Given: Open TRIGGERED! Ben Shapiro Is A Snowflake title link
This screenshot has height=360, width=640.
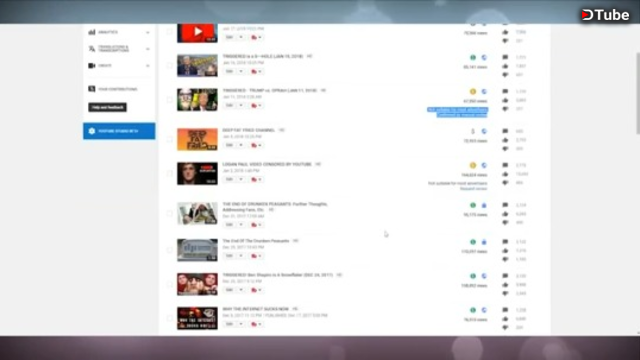Looking at the screenshot, I should click(278, 275).
